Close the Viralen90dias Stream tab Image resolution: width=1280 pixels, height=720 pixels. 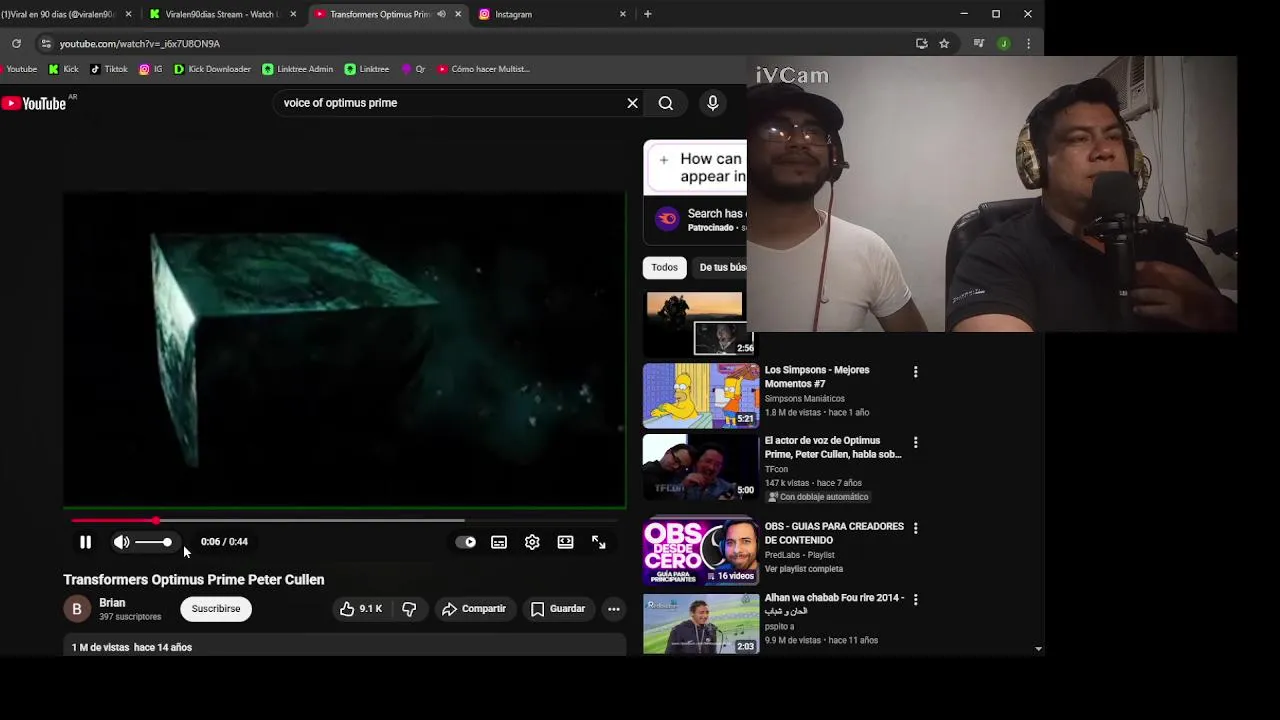tap(293, 14)
